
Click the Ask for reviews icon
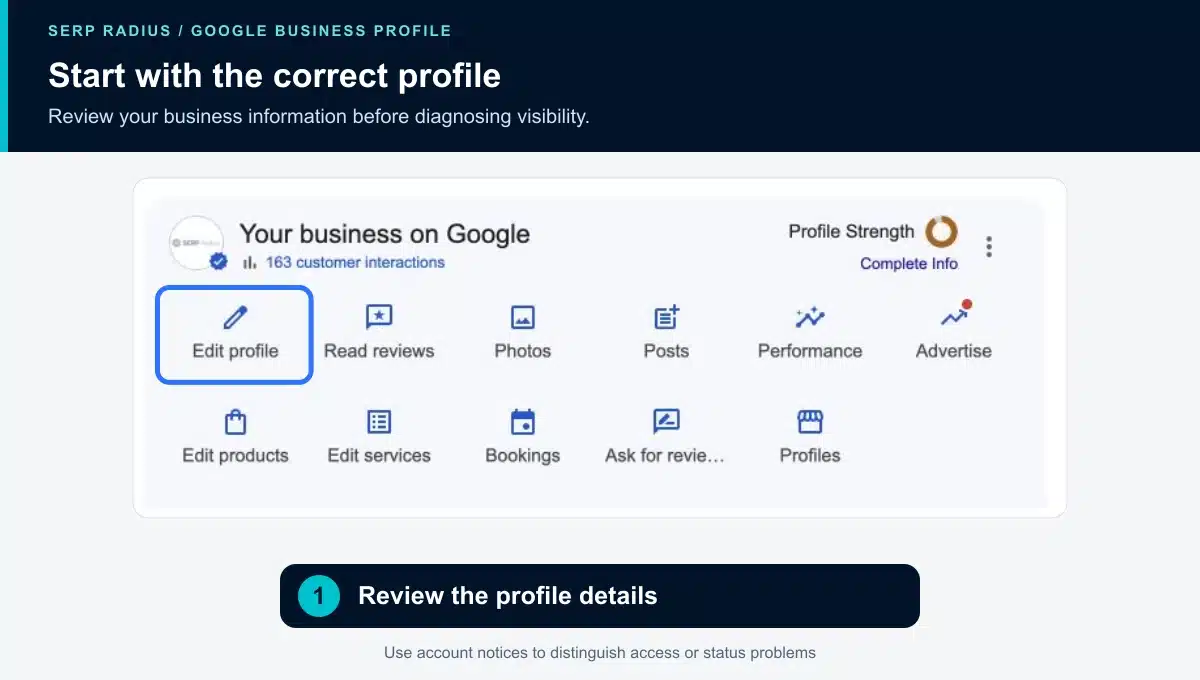coord(667,422)
